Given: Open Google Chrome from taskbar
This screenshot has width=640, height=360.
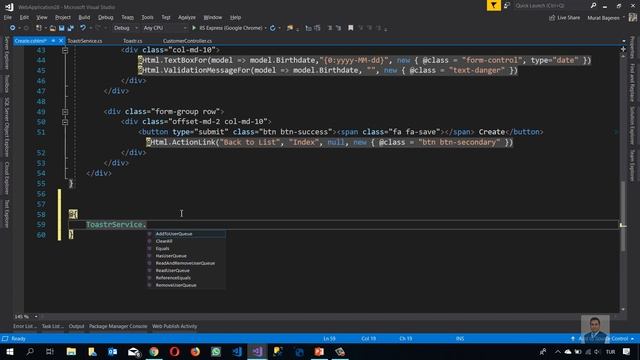Looking at the screenshot, I should point(154,351).
